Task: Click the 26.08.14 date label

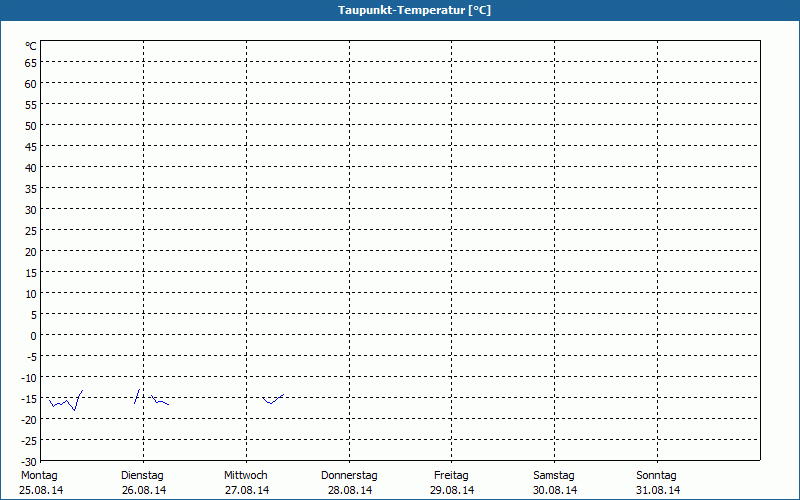Action: pyautogui.click(x=144, y=490)
